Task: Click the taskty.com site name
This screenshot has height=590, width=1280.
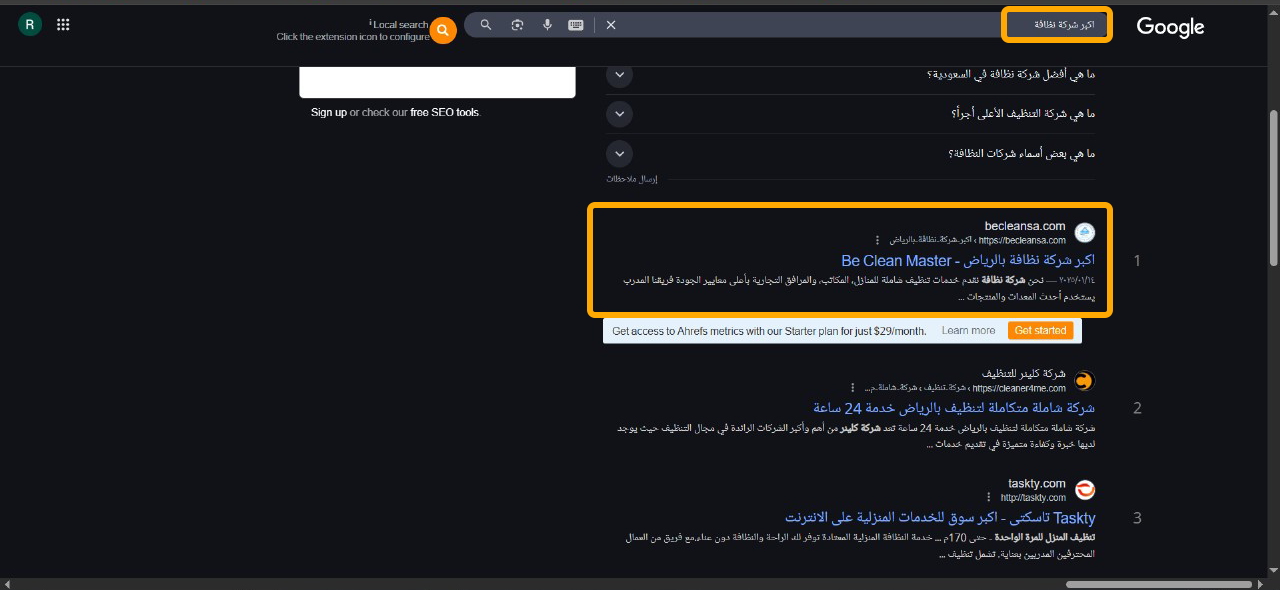Action: point(1037,483)
